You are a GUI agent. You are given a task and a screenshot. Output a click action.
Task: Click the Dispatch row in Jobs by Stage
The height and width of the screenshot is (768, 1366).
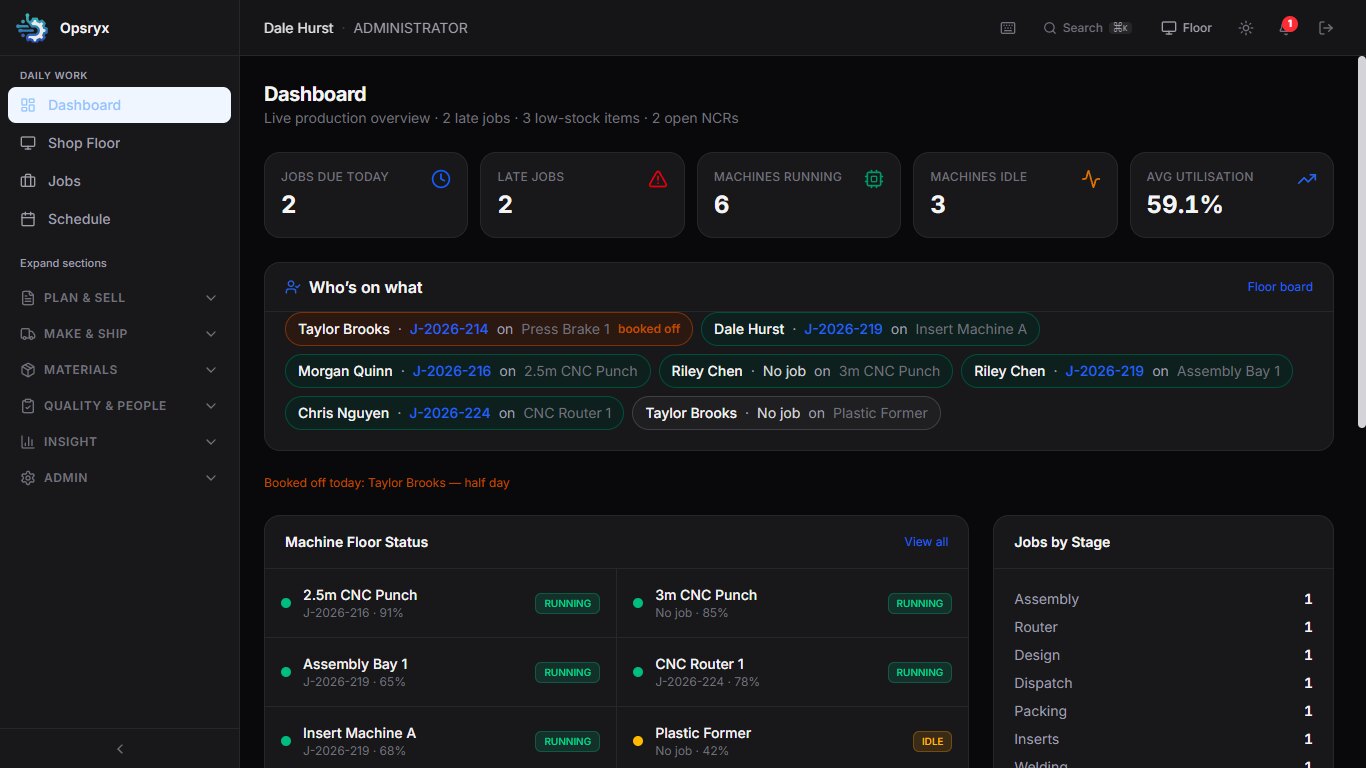pyautogui.click(x=1163, y=683)
